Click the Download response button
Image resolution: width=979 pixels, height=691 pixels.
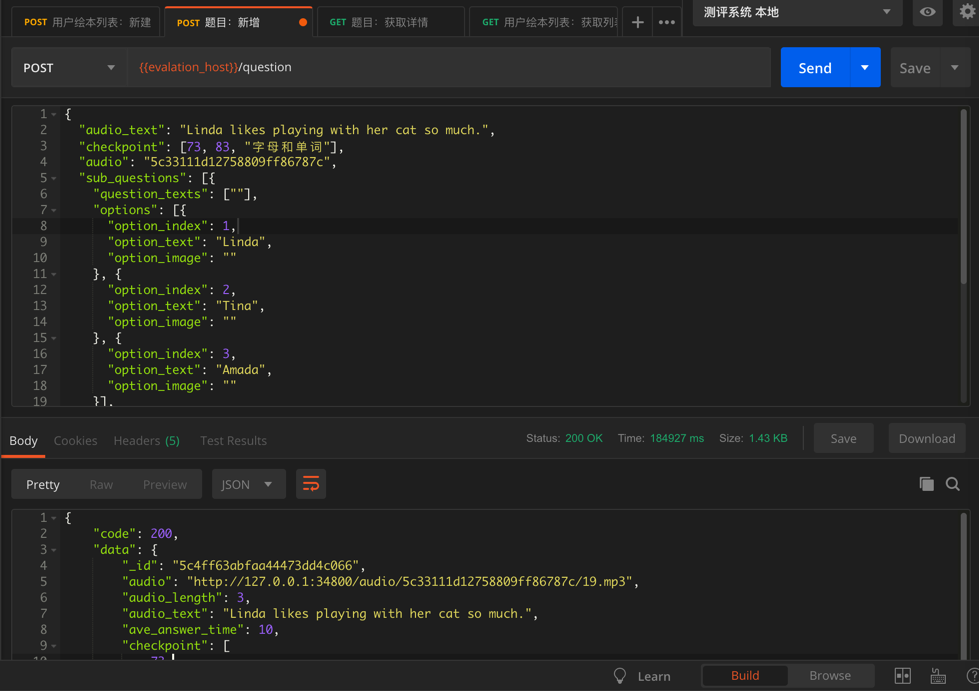926,438
